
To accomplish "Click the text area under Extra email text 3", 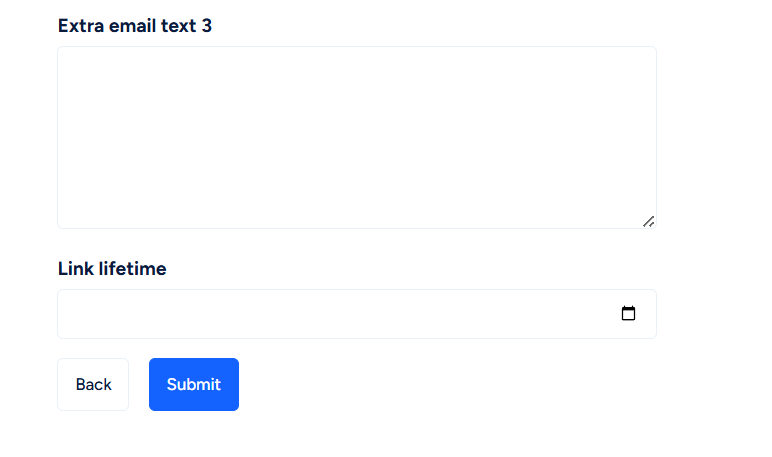I will point(357,137).
